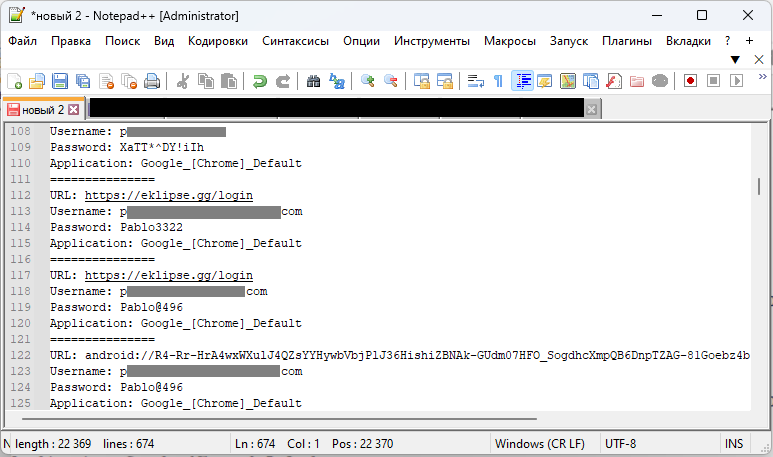Create a new document with New icon

pyautogui.click(x=14, y=81)
